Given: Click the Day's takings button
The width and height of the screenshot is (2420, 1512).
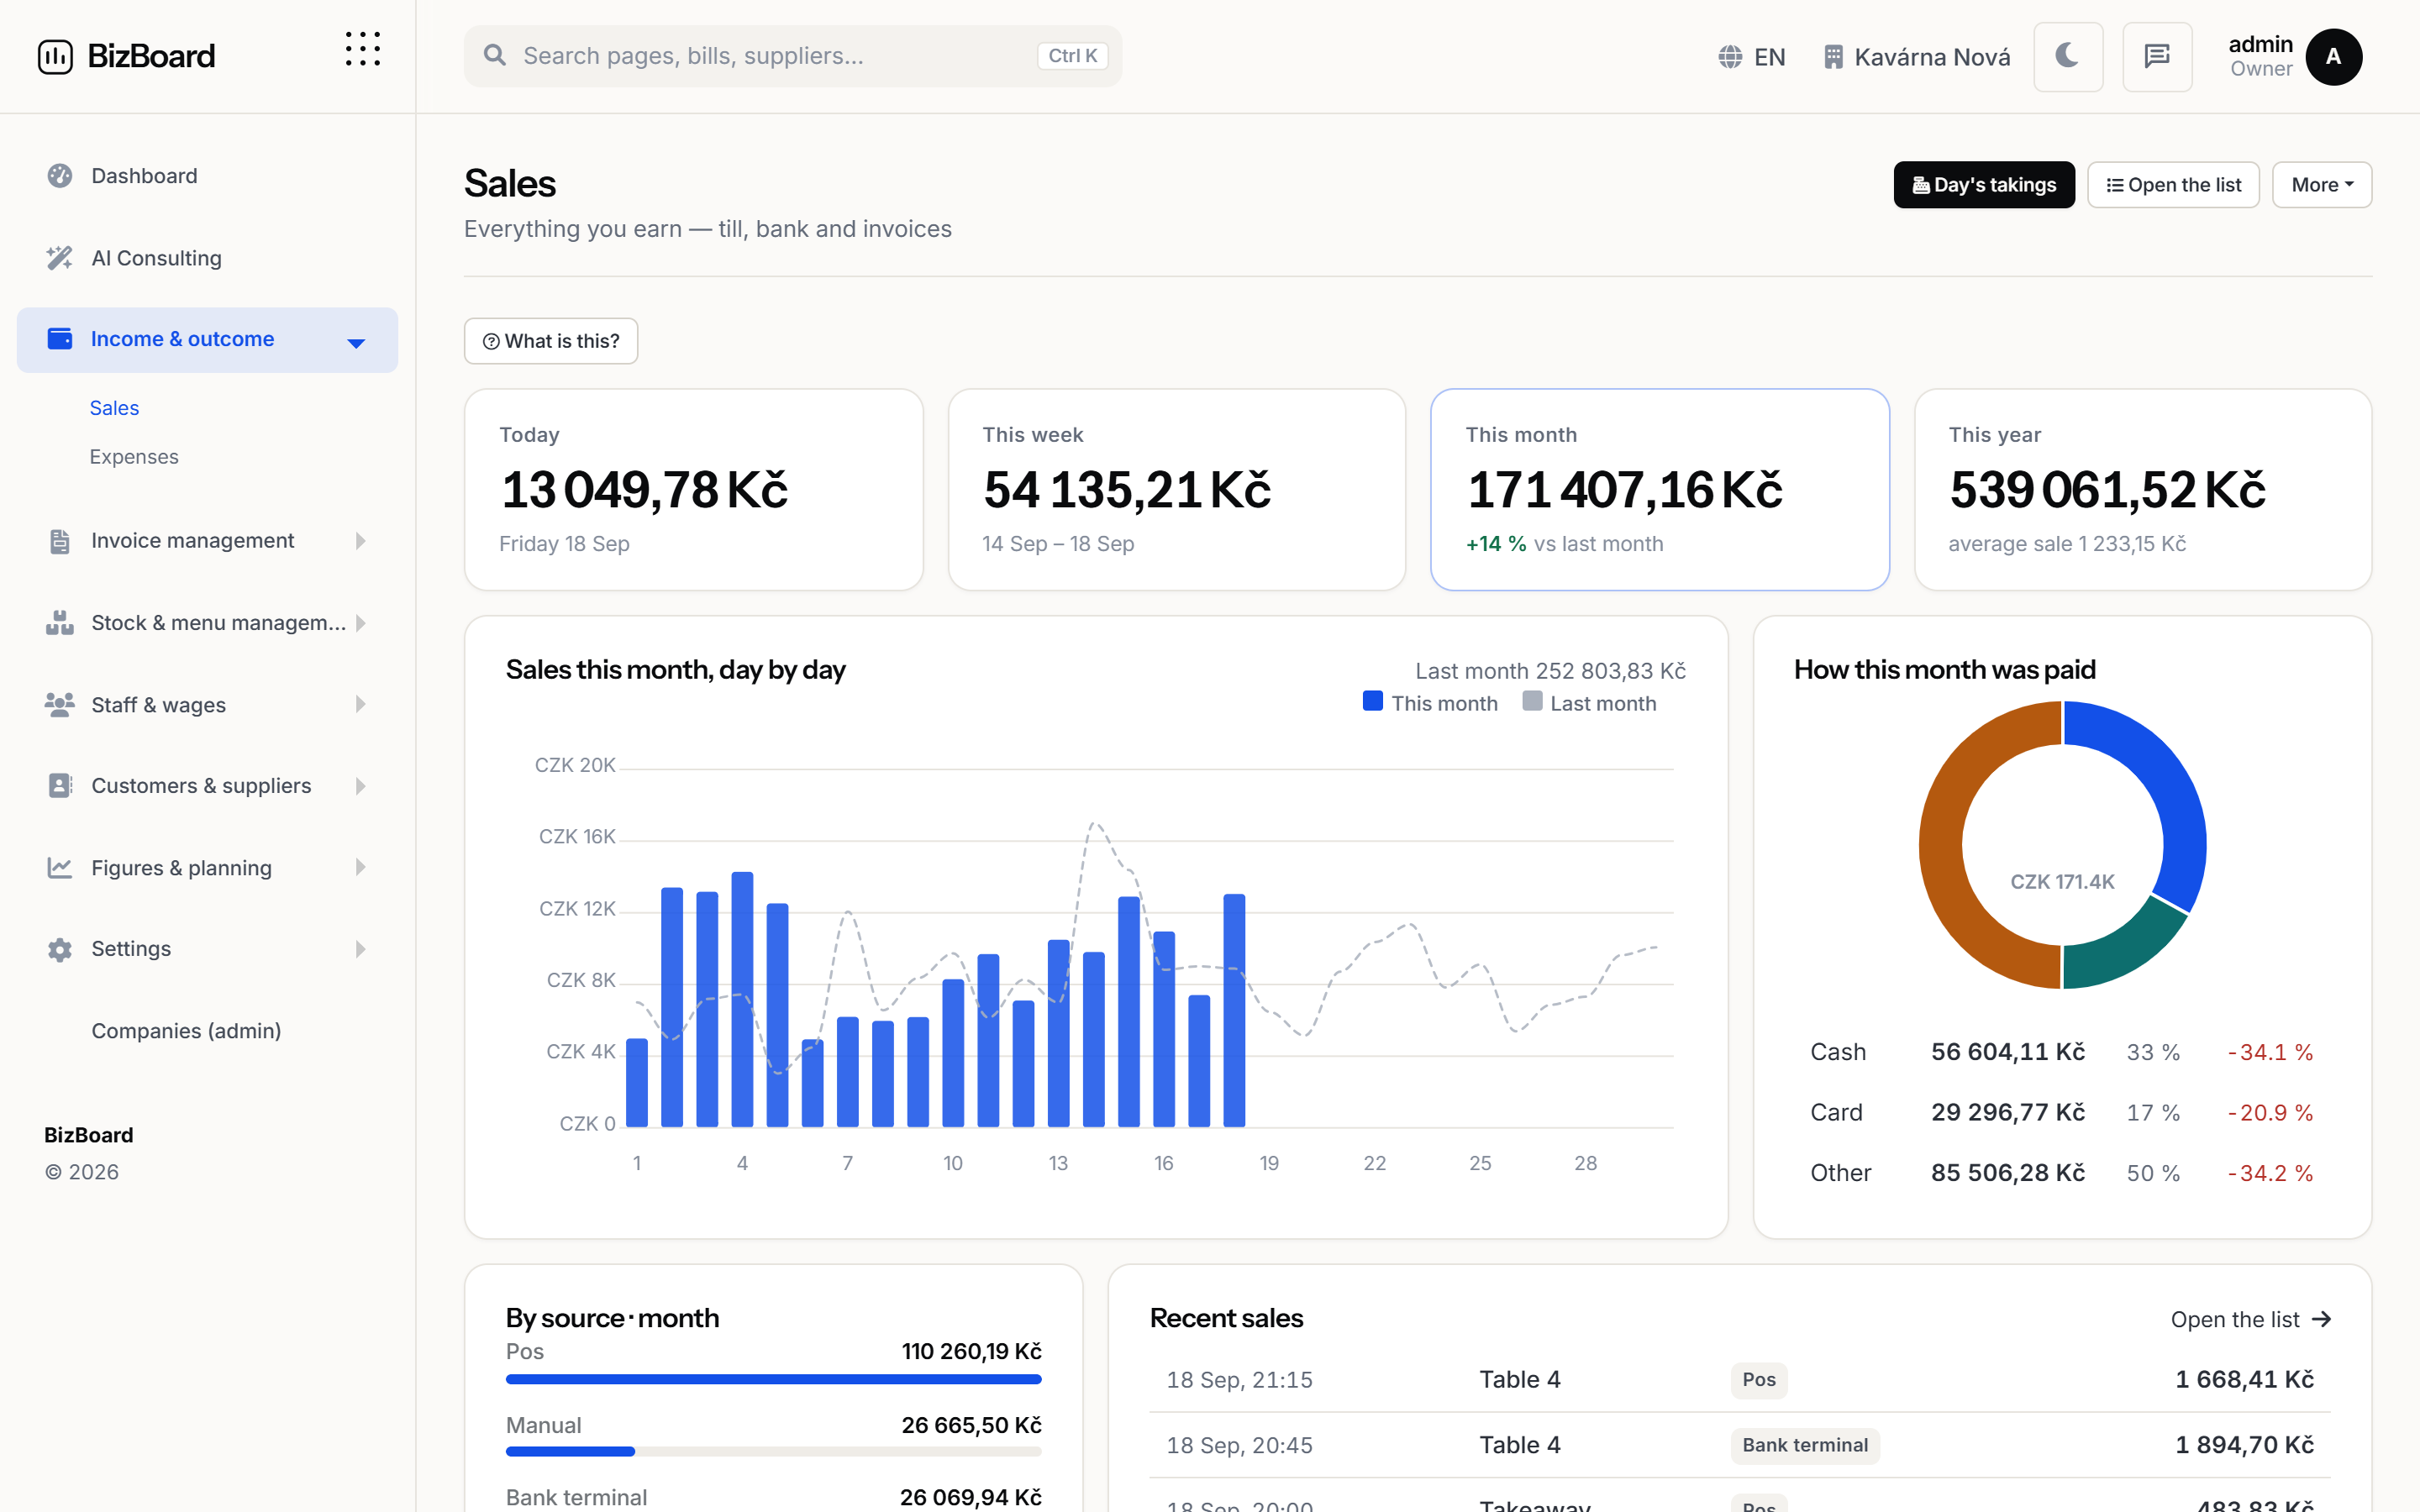Looking at the screenshot, I should click(1984, 185).
